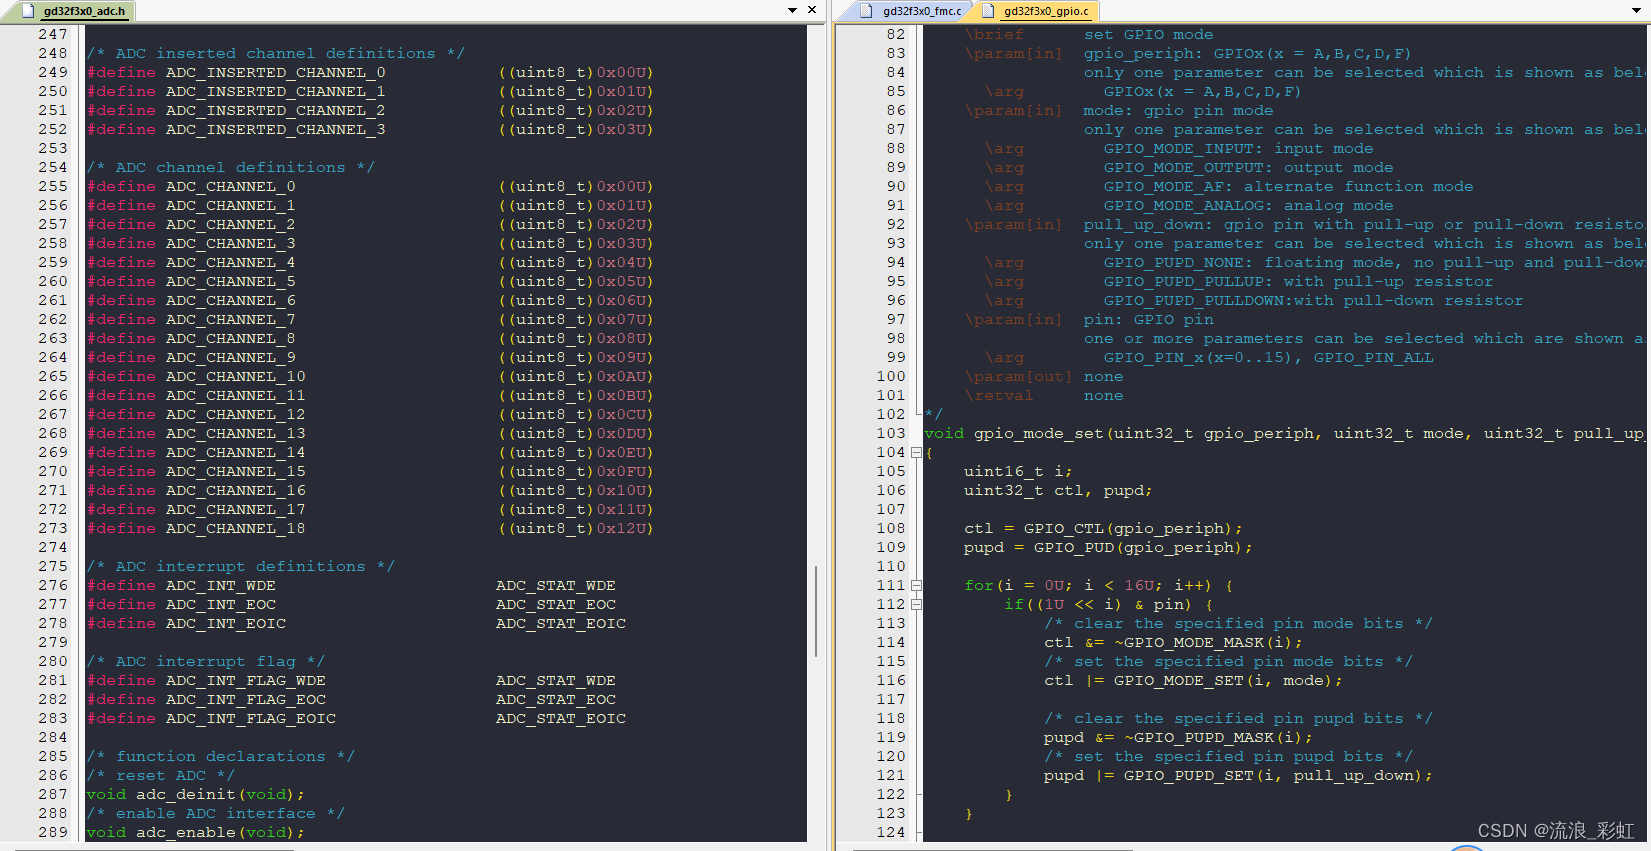Viewport: 1651px width, 851px height.
Task: Click the ADC_CHANNEL_10 macro name
Action: (235, 377)
